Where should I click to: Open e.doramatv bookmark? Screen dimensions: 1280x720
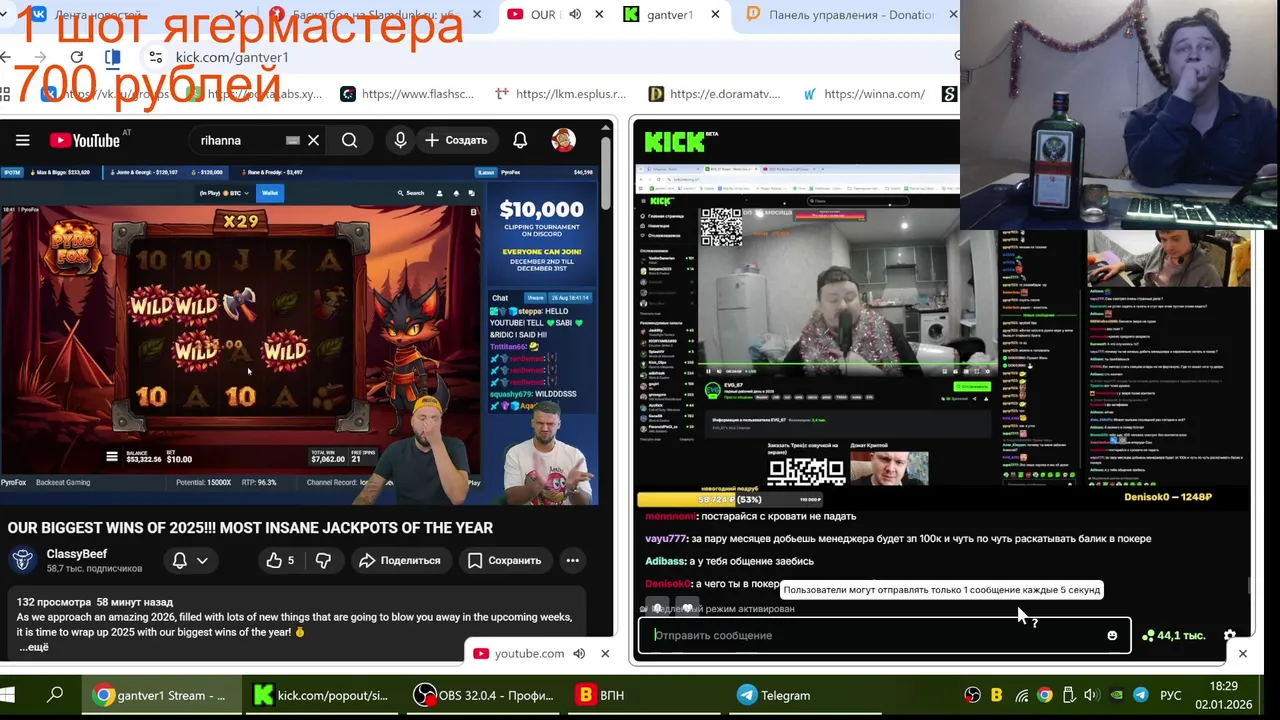pyautogui.click(x=714, y=94)
